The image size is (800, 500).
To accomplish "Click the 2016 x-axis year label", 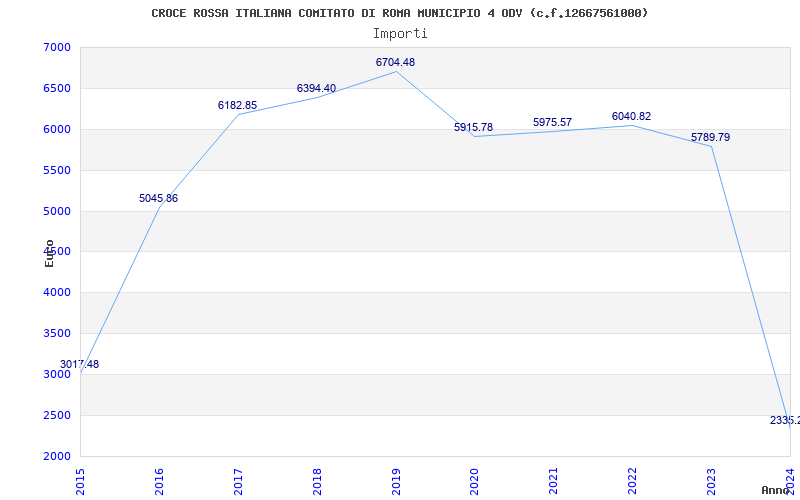I will (x=159, y=481).
